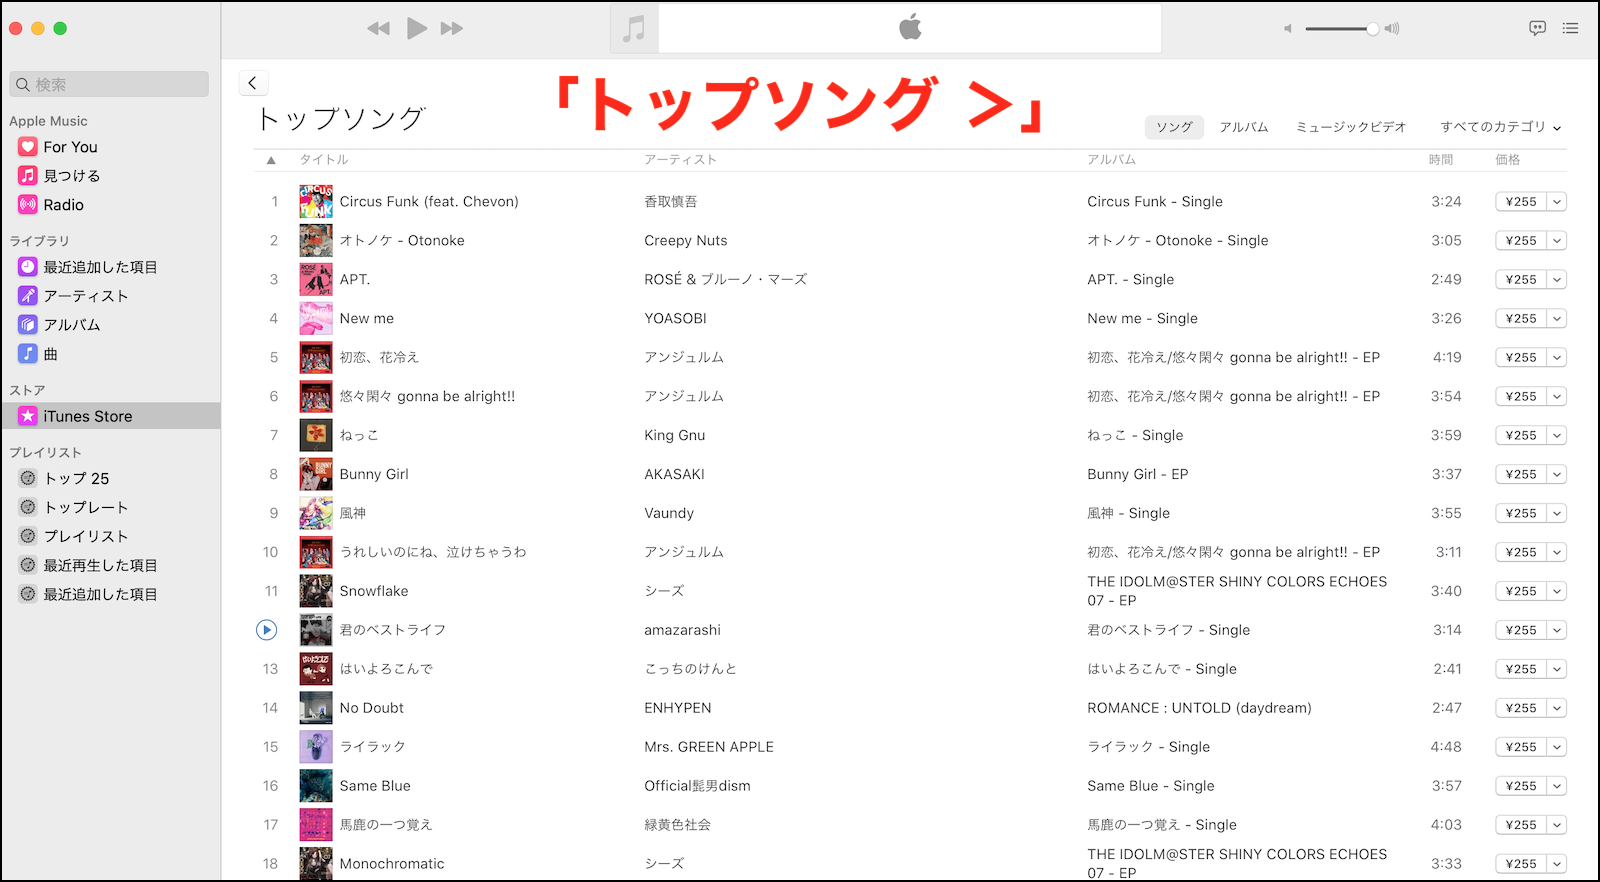Click the ライラック album artwork
Screen dimensions: 1600x882
(316, 748)
